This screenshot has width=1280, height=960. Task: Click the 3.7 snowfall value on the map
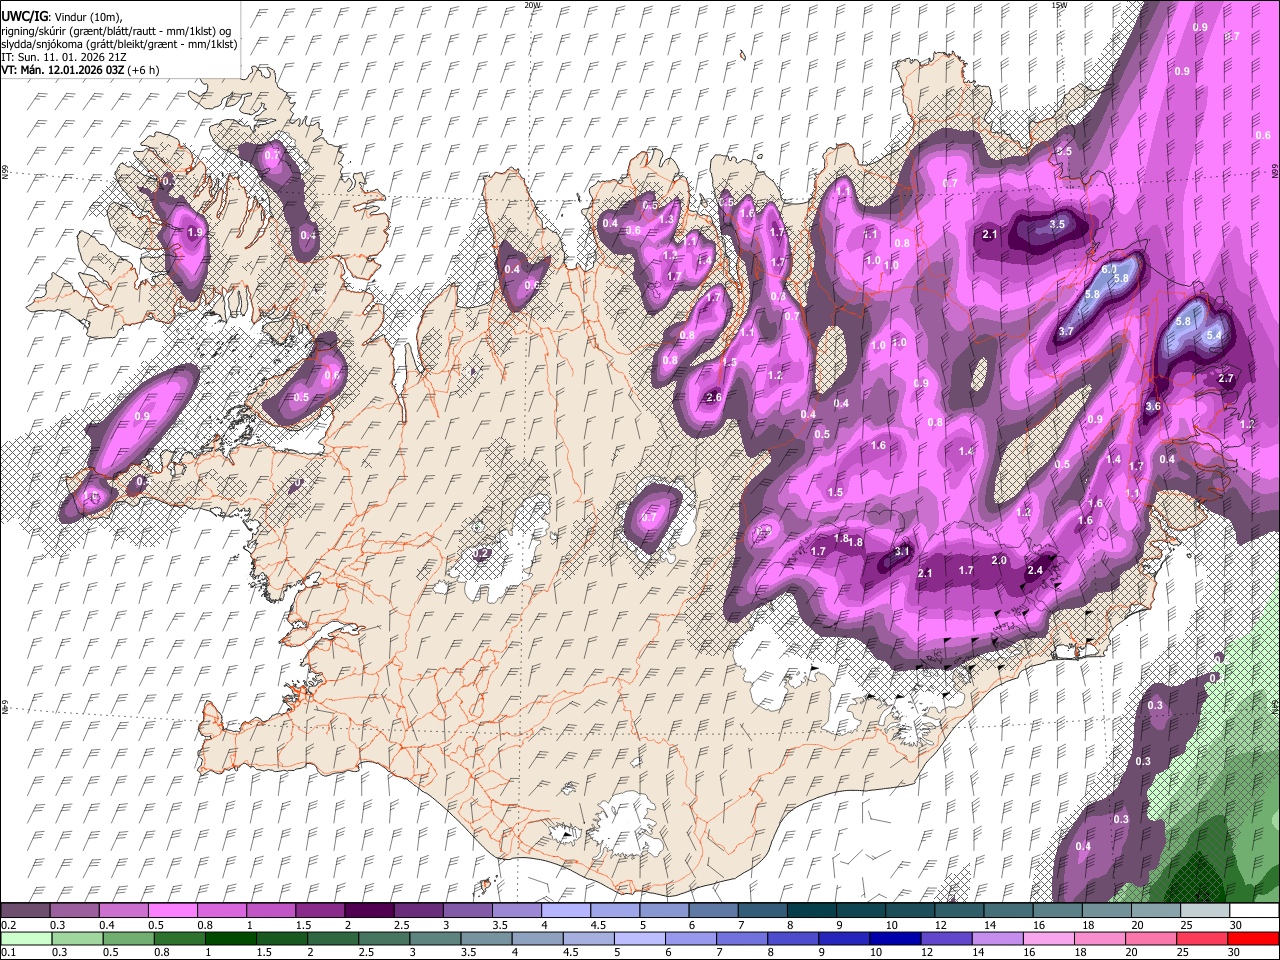(x=1065, y=331)
